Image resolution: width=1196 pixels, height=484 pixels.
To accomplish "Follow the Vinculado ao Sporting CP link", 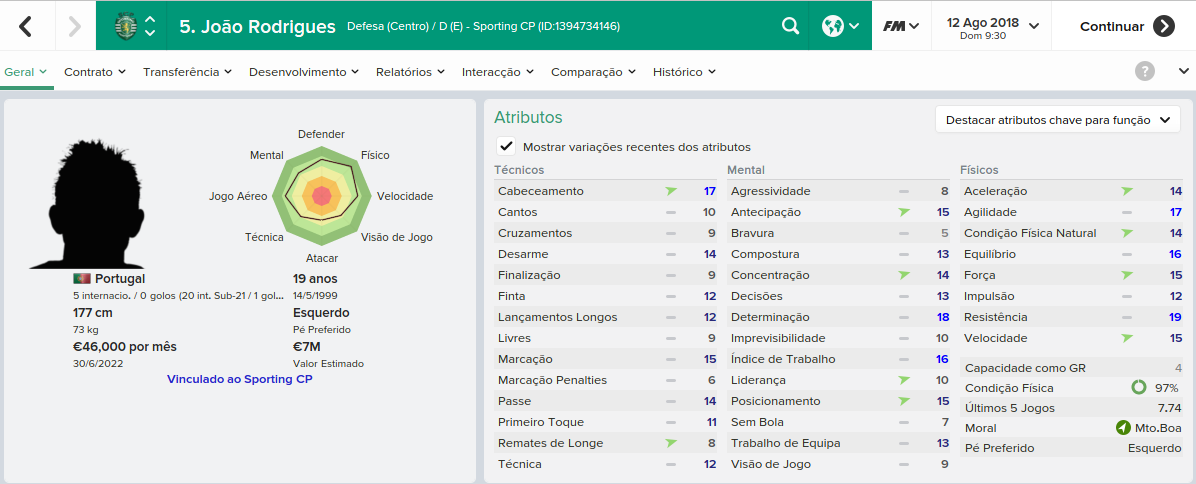I will pyautogui.click(x=240, y=379).
